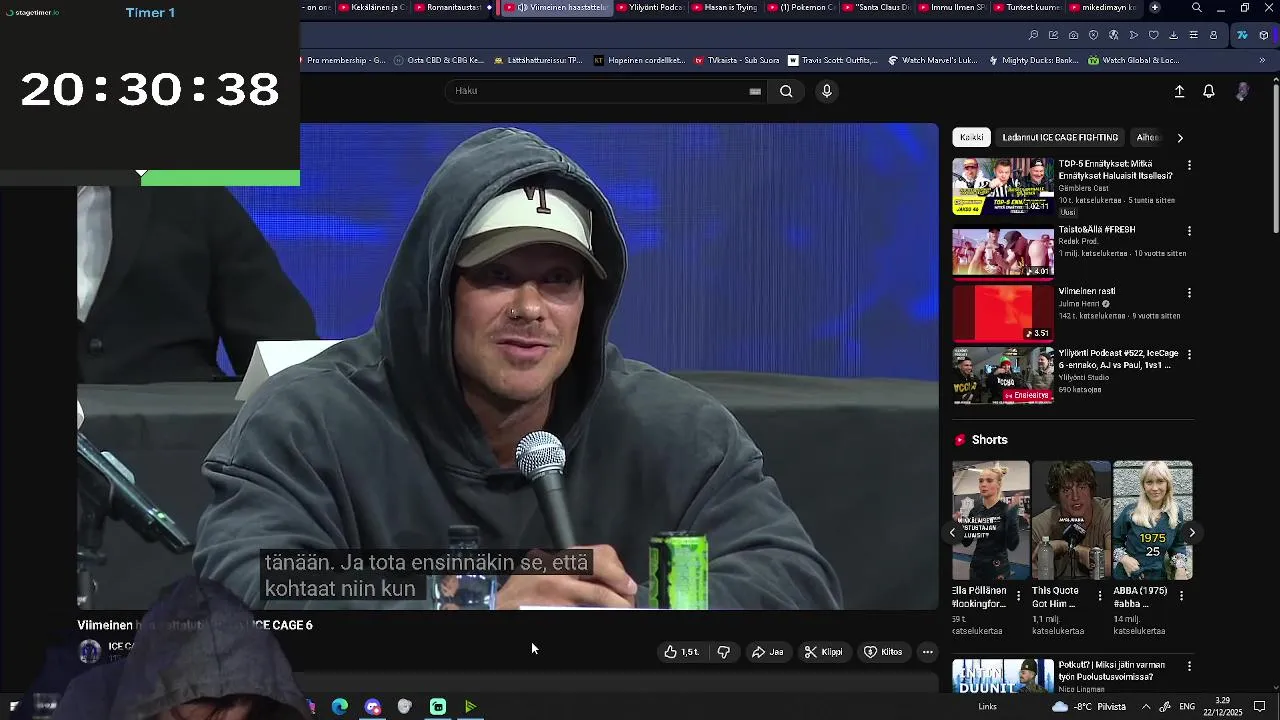The height and width of the screenshot is (720, 1280).
Task: Open the on-screen keyboard icon in search
Action: tap(755, 91)
